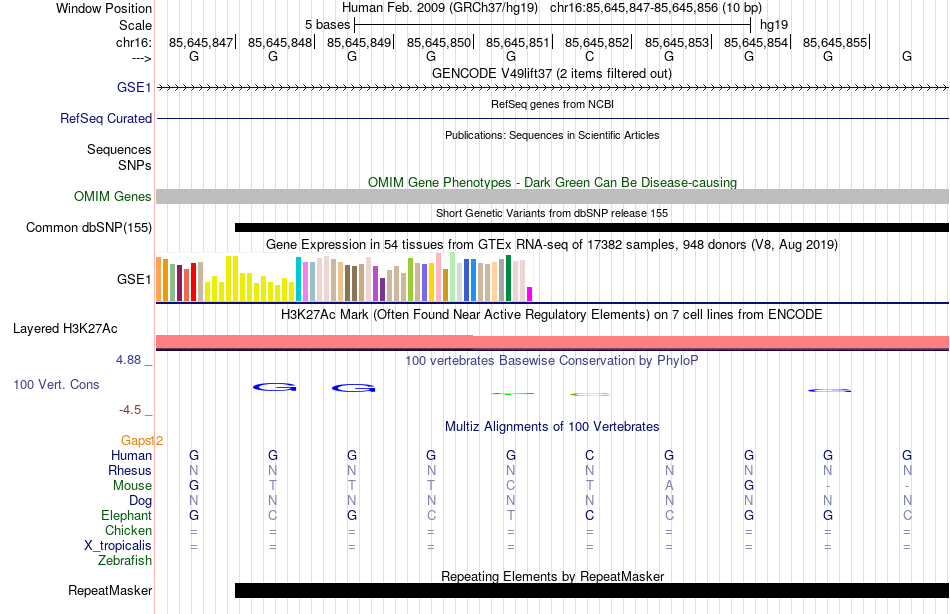950x614 pixels.
Task: Click the C base in reference sequence row
Action: [x=590, y=56]
